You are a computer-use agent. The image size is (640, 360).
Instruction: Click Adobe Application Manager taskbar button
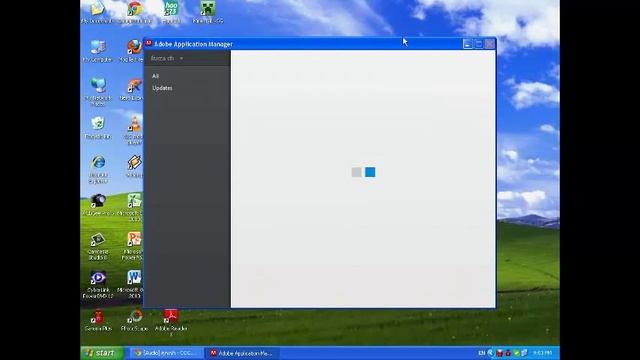(x=243, y=353)
